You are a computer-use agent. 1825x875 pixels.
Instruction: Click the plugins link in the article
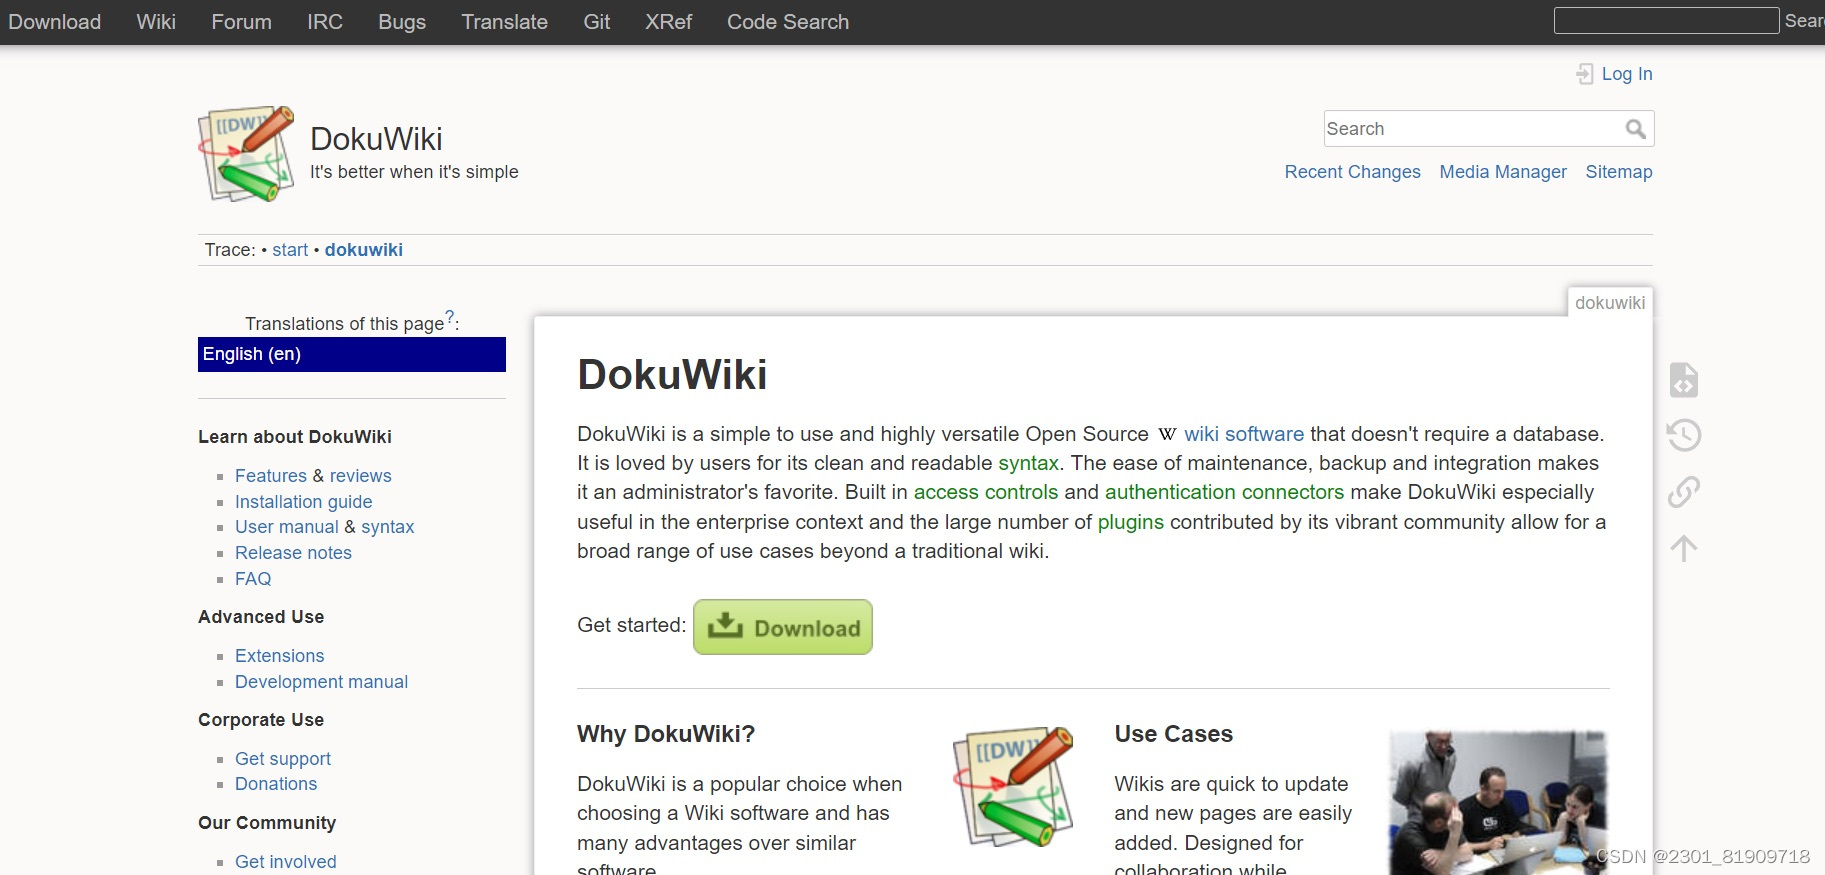pos(1131,522)
